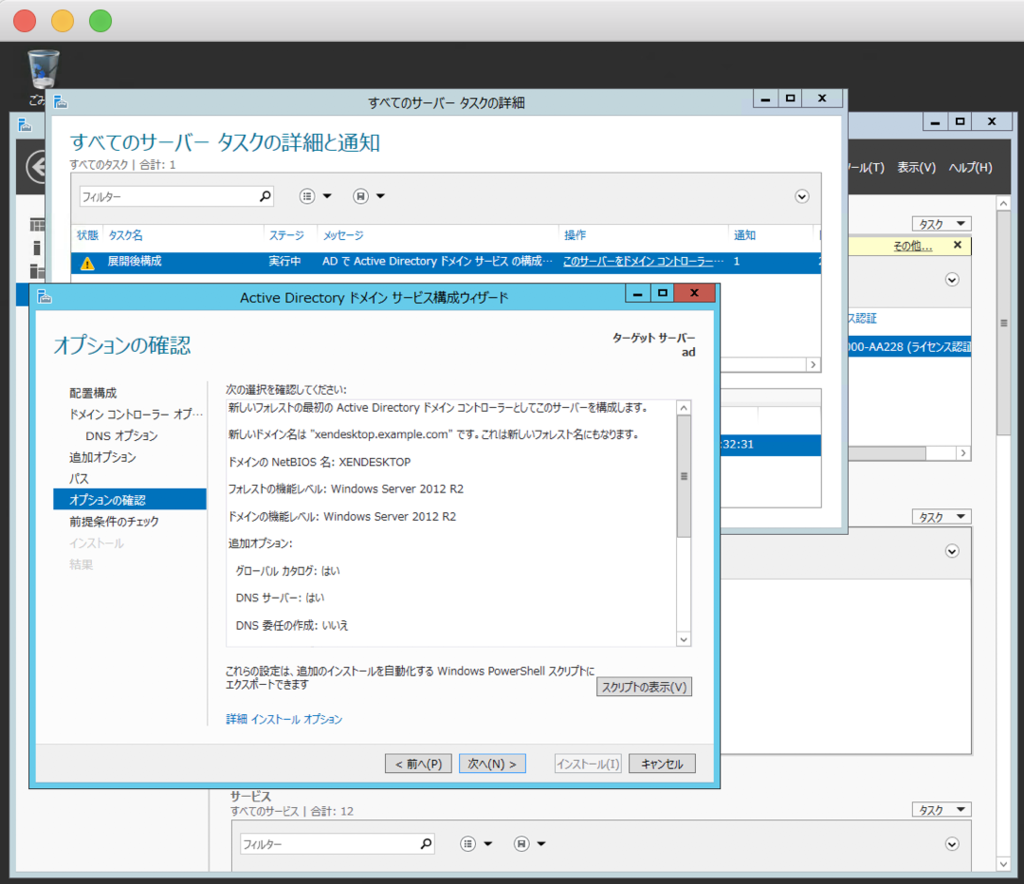Click その他... link in notification bar
The height and width of the screenshot is (884, 1024).
click(913, 246)
